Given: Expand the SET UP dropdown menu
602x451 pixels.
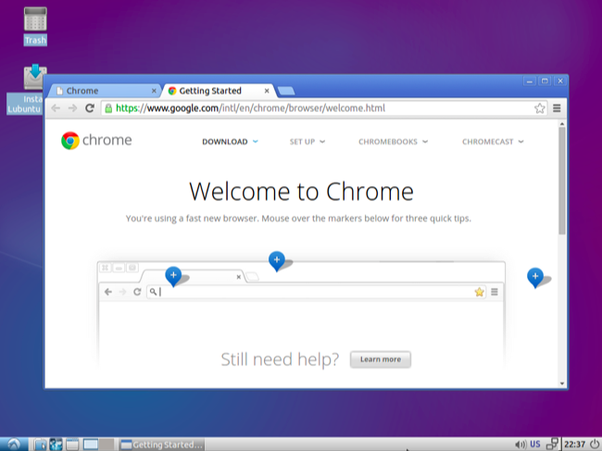Looking at the screenshot, I should click(307, 142).
